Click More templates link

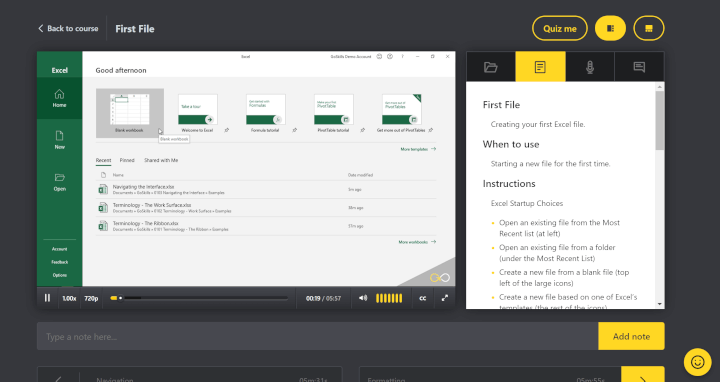point(418,149)
